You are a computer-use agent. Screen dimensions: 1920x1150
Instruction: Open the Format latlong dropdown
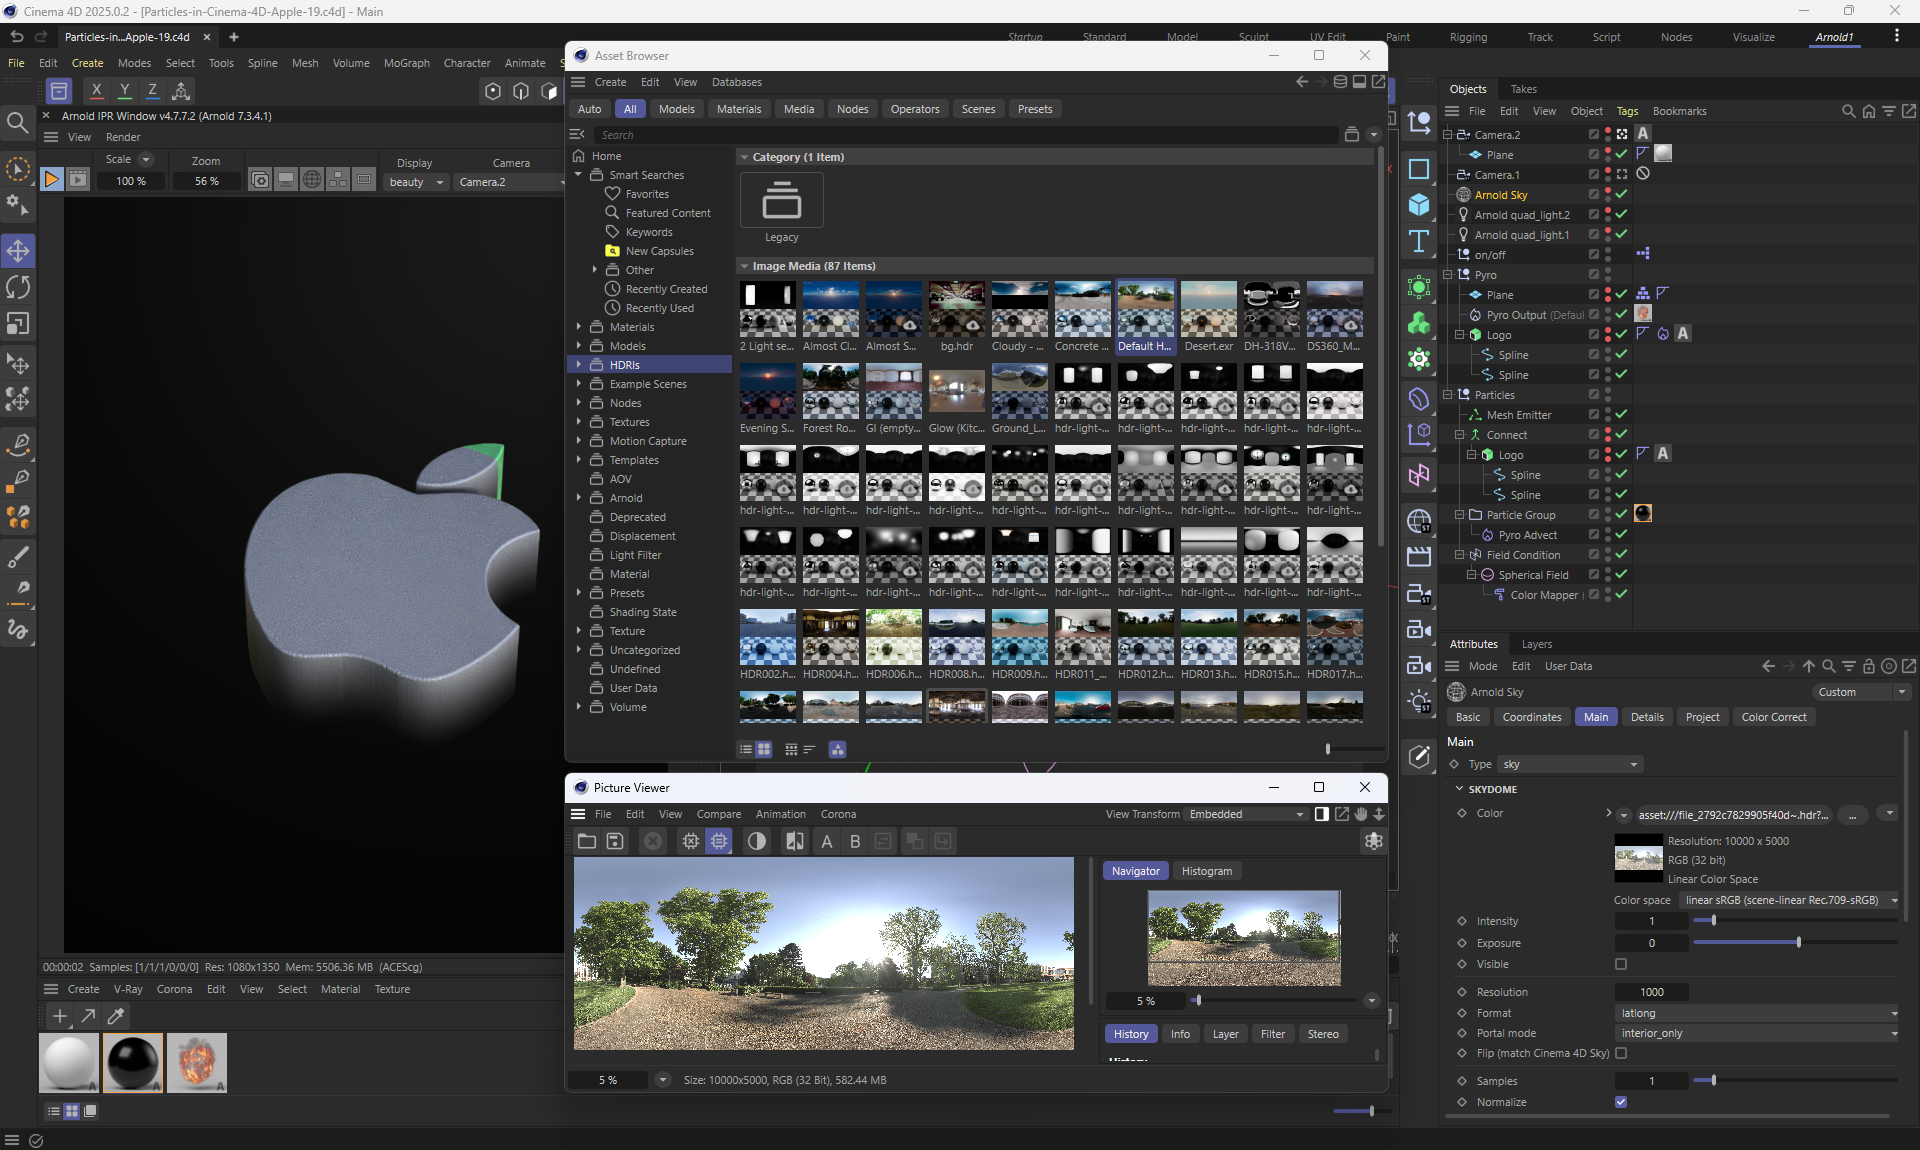1757,1013
